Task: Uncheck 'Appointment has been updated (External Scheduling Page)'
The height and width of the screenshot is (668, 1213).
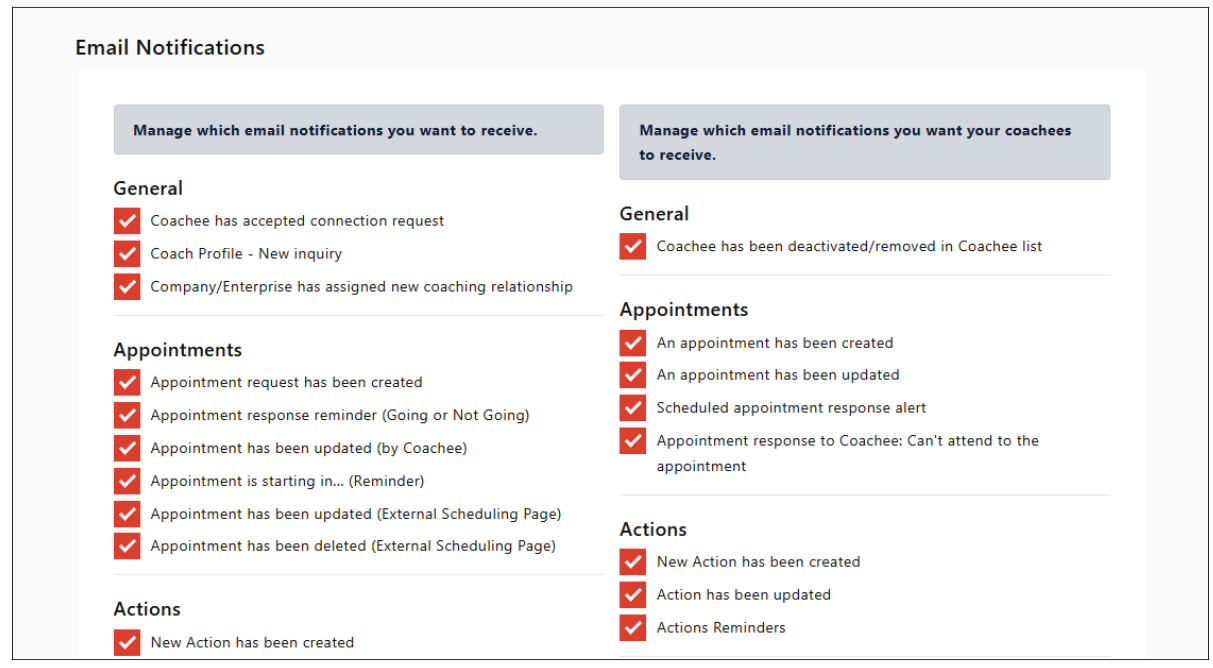Action: [127, 514]
